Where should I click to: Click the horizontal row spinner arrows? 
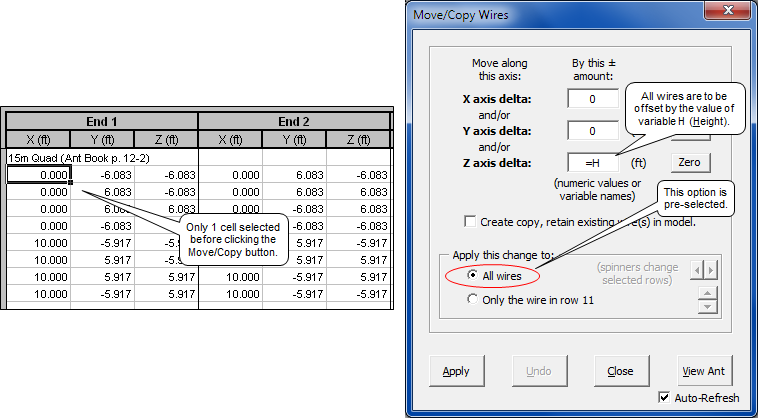pos(708,269)
